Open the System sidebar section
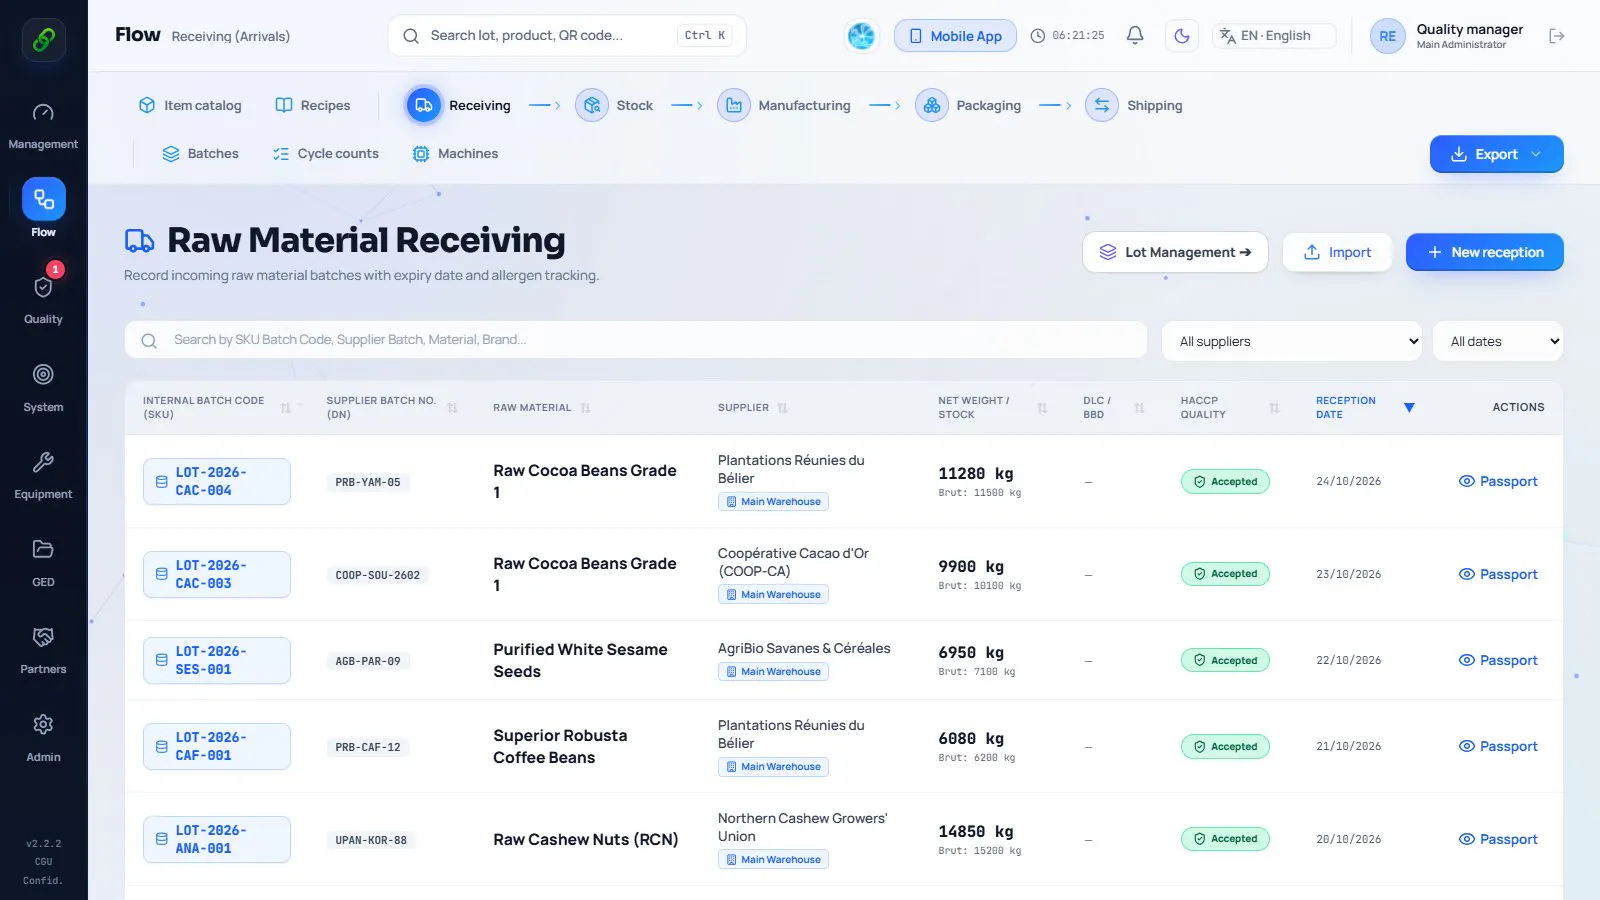Viewport: 1600px width, 900px height. (x=43, y=389)
